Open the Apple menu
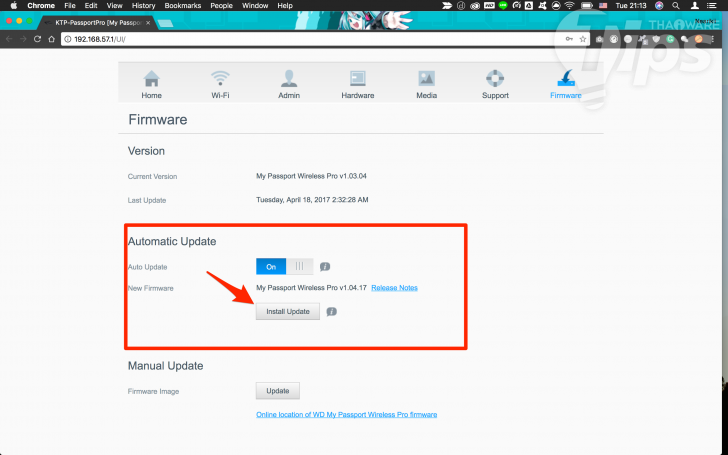 pyautogui.click(x=13, y=6)
